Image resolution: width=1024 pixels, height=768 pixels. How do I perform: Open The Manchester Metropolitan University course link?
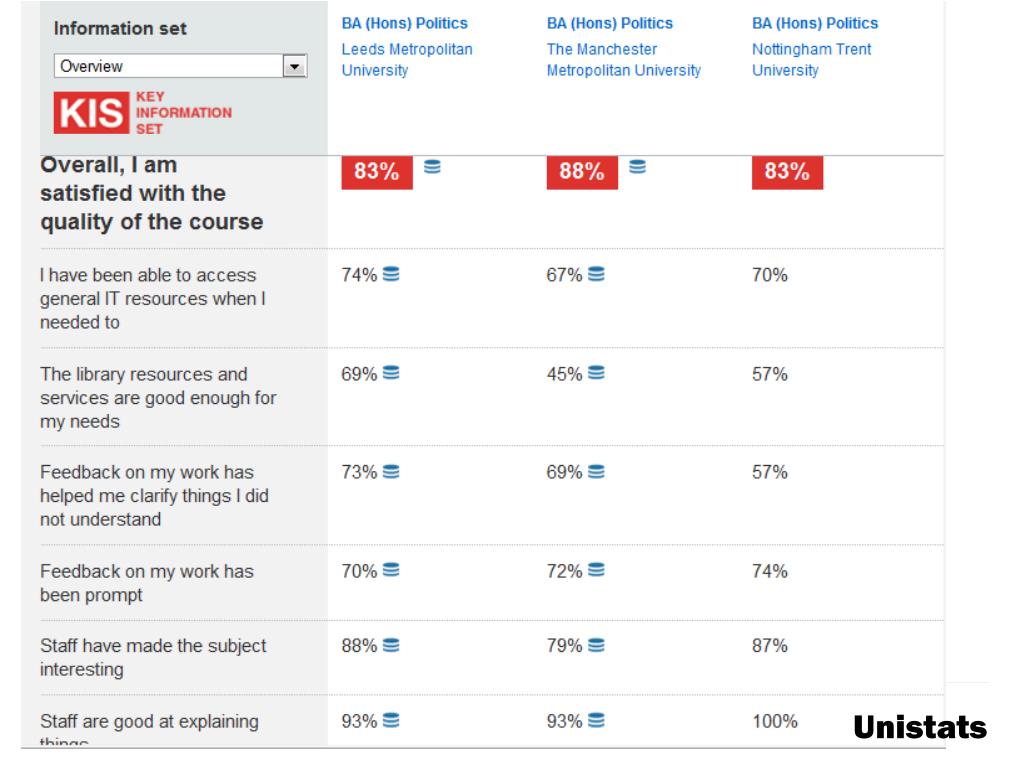[x=624, y=47]
